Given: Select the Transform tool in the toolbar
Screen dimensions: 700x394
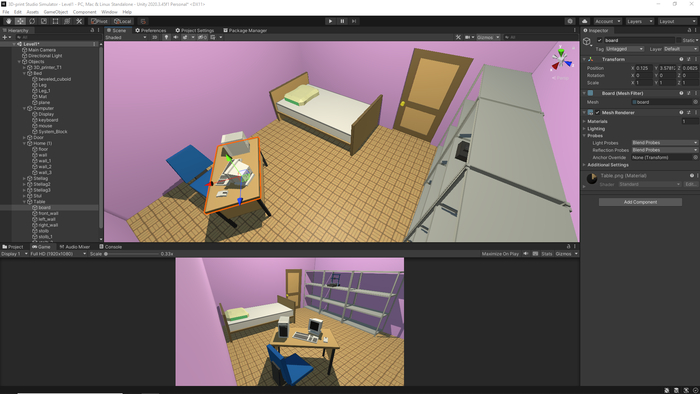Looking at the screenshot, I should (67, 21).
